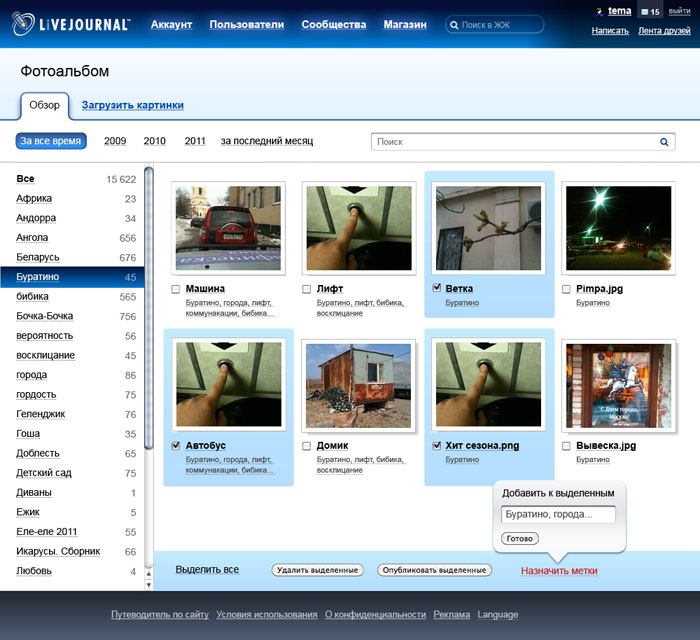This screenshot has height=640, width=700.
Task: Click the tag input field in the popup
Action: [558, 515]
